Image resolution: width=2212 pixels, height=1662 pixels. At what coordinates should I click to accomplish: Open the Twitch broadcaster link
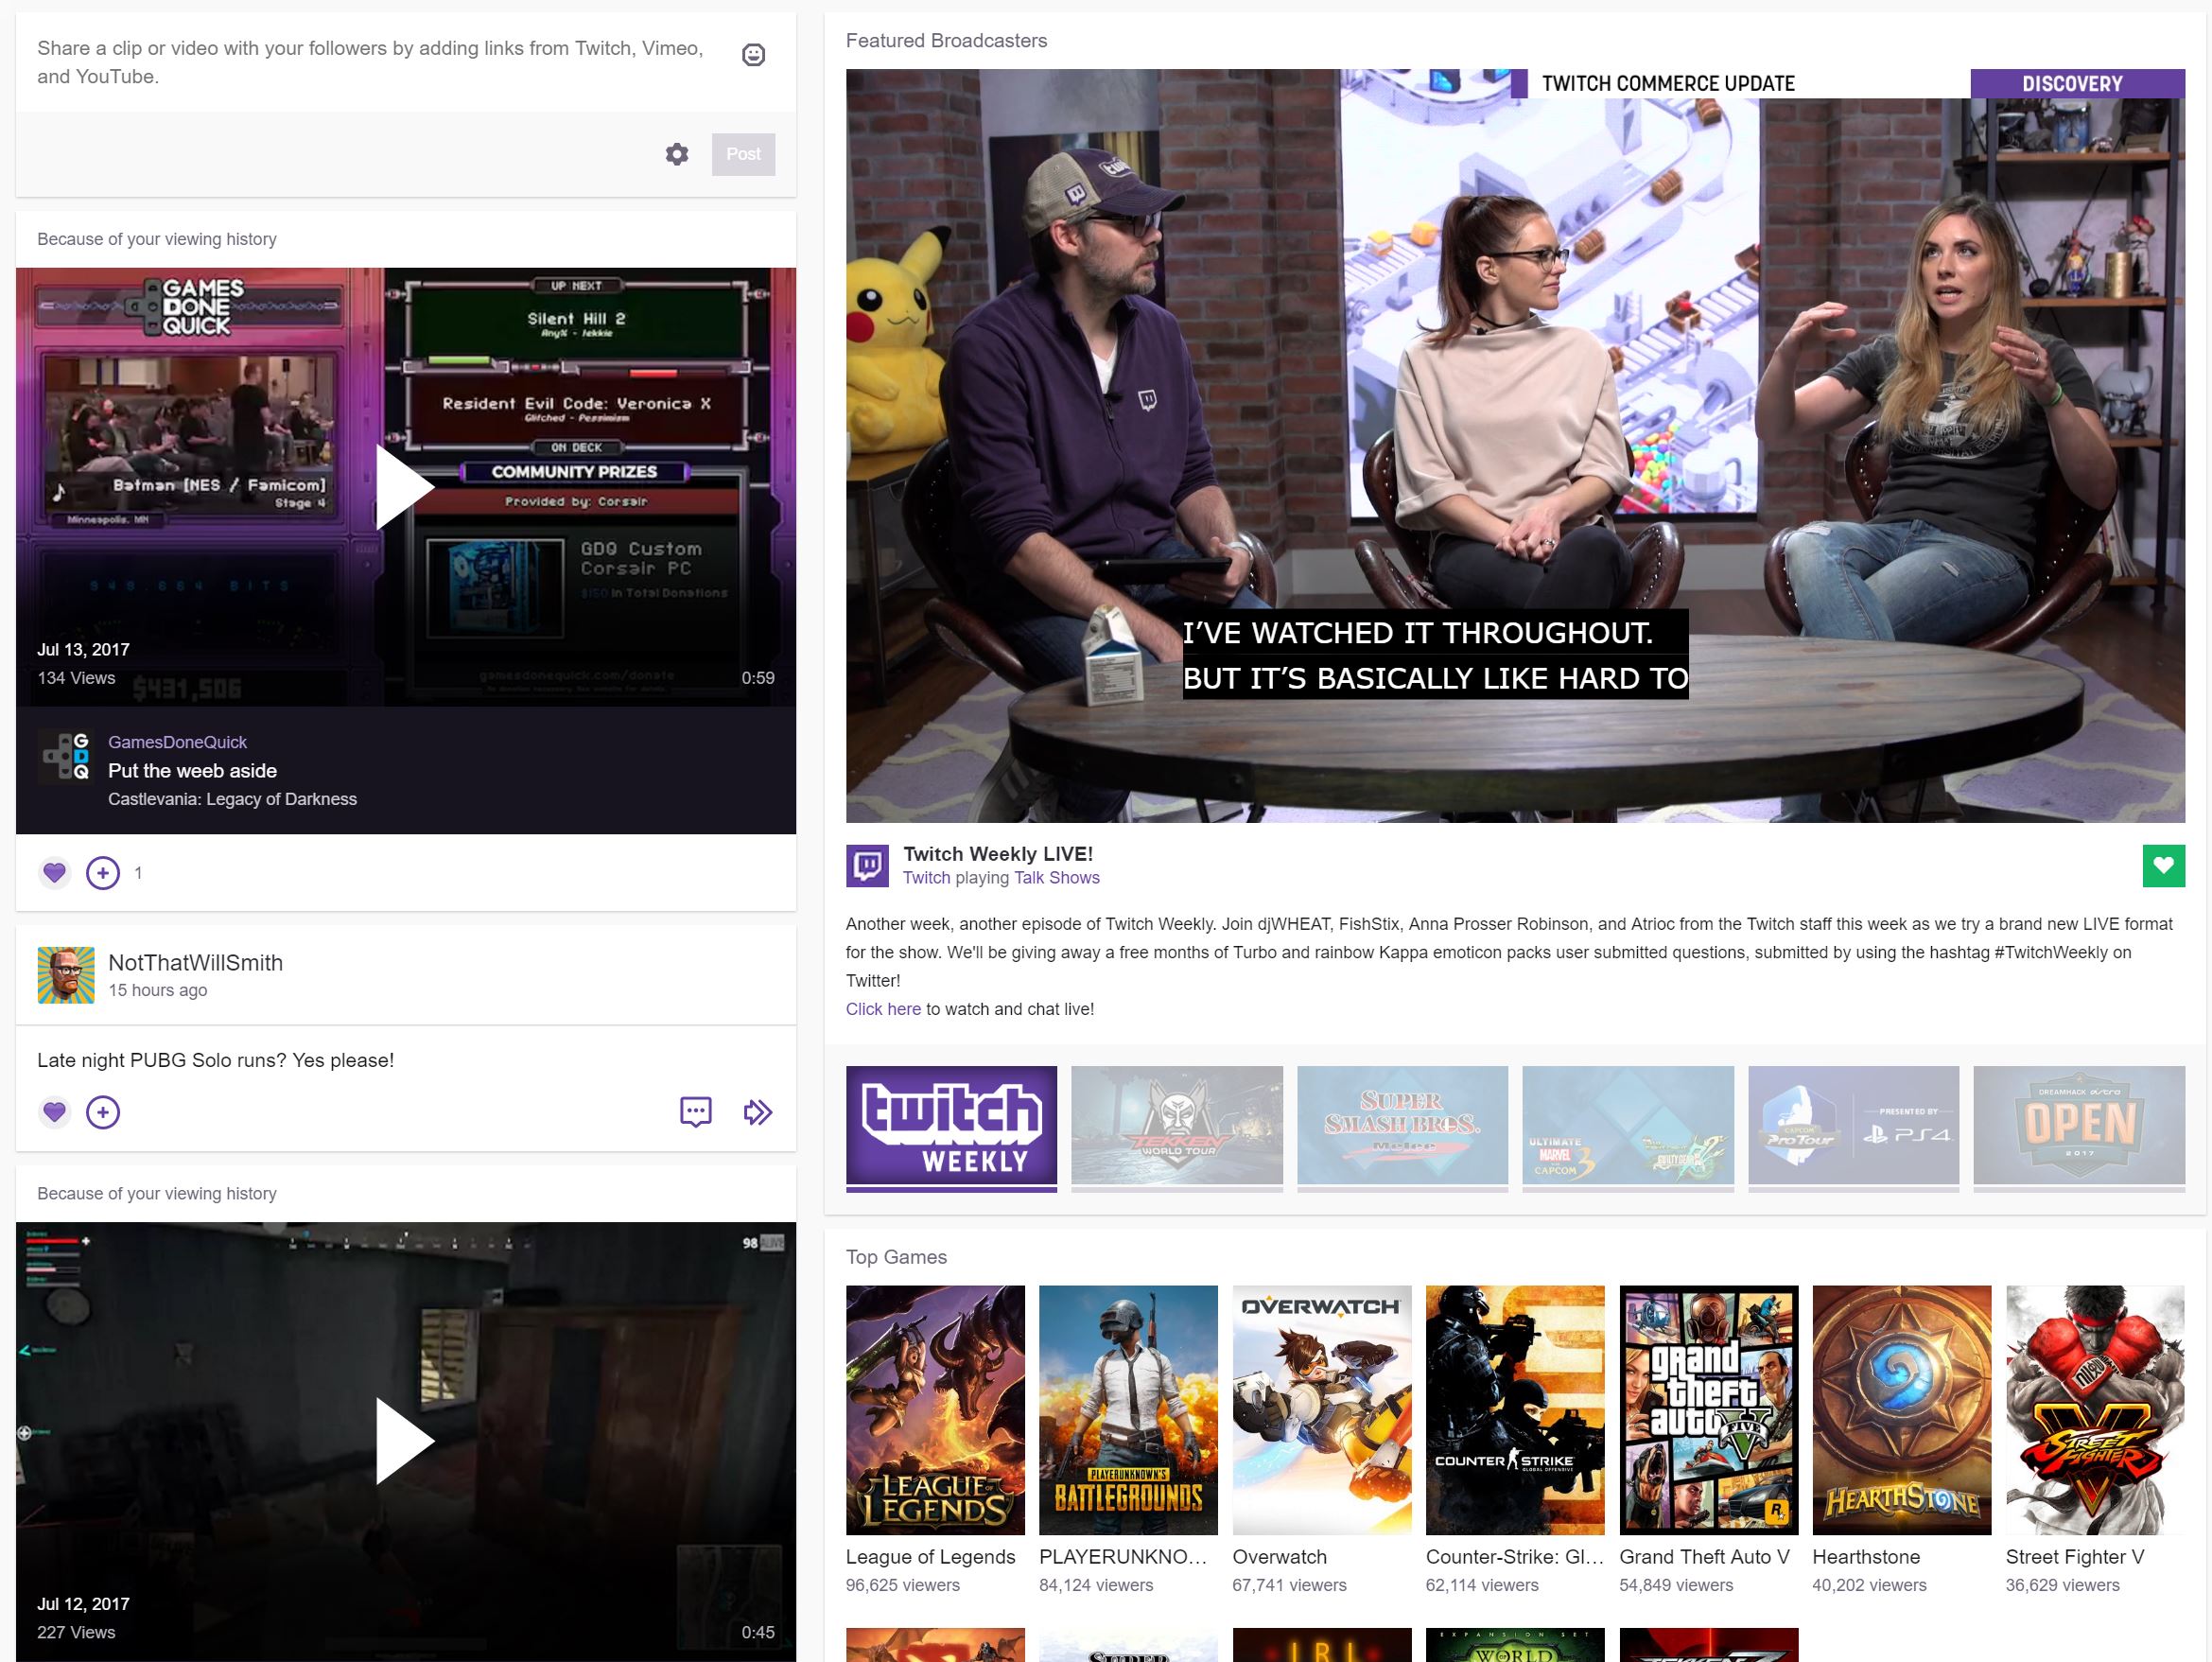point(926,877)
